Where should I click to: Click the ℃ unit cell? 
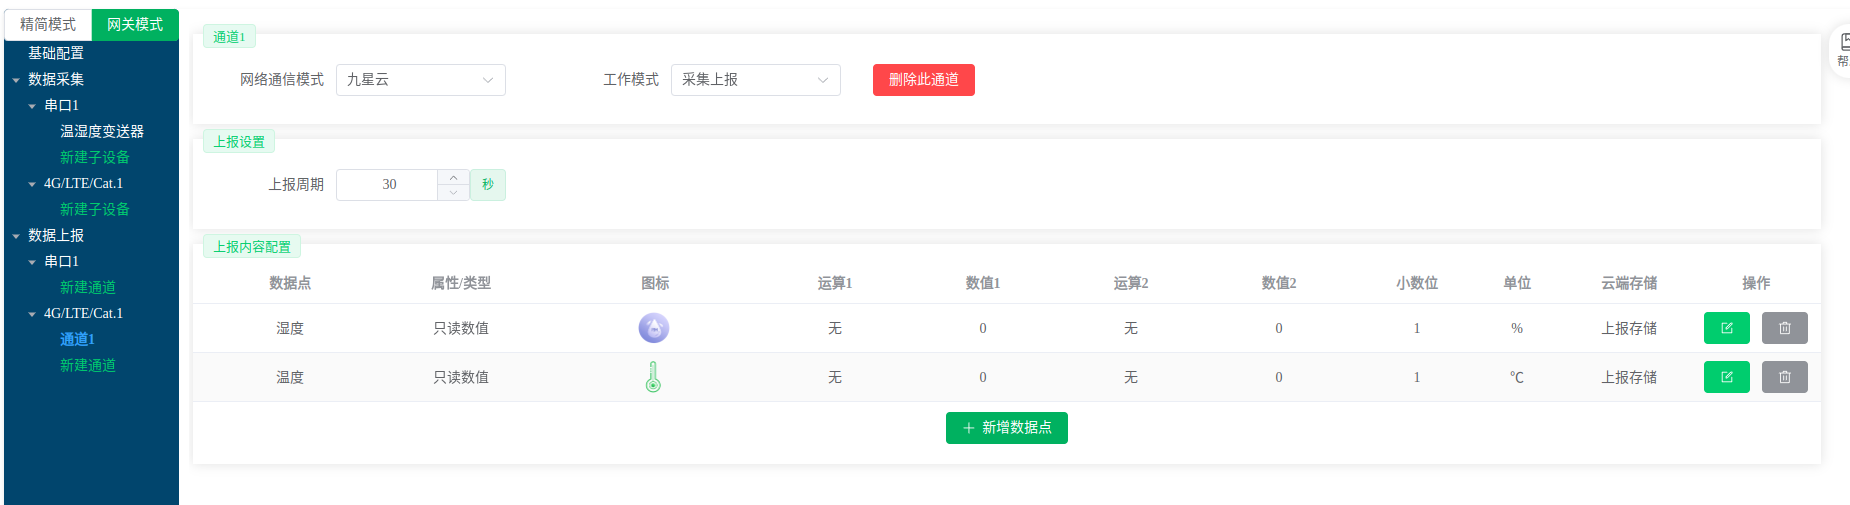(x=1517, y=377)
